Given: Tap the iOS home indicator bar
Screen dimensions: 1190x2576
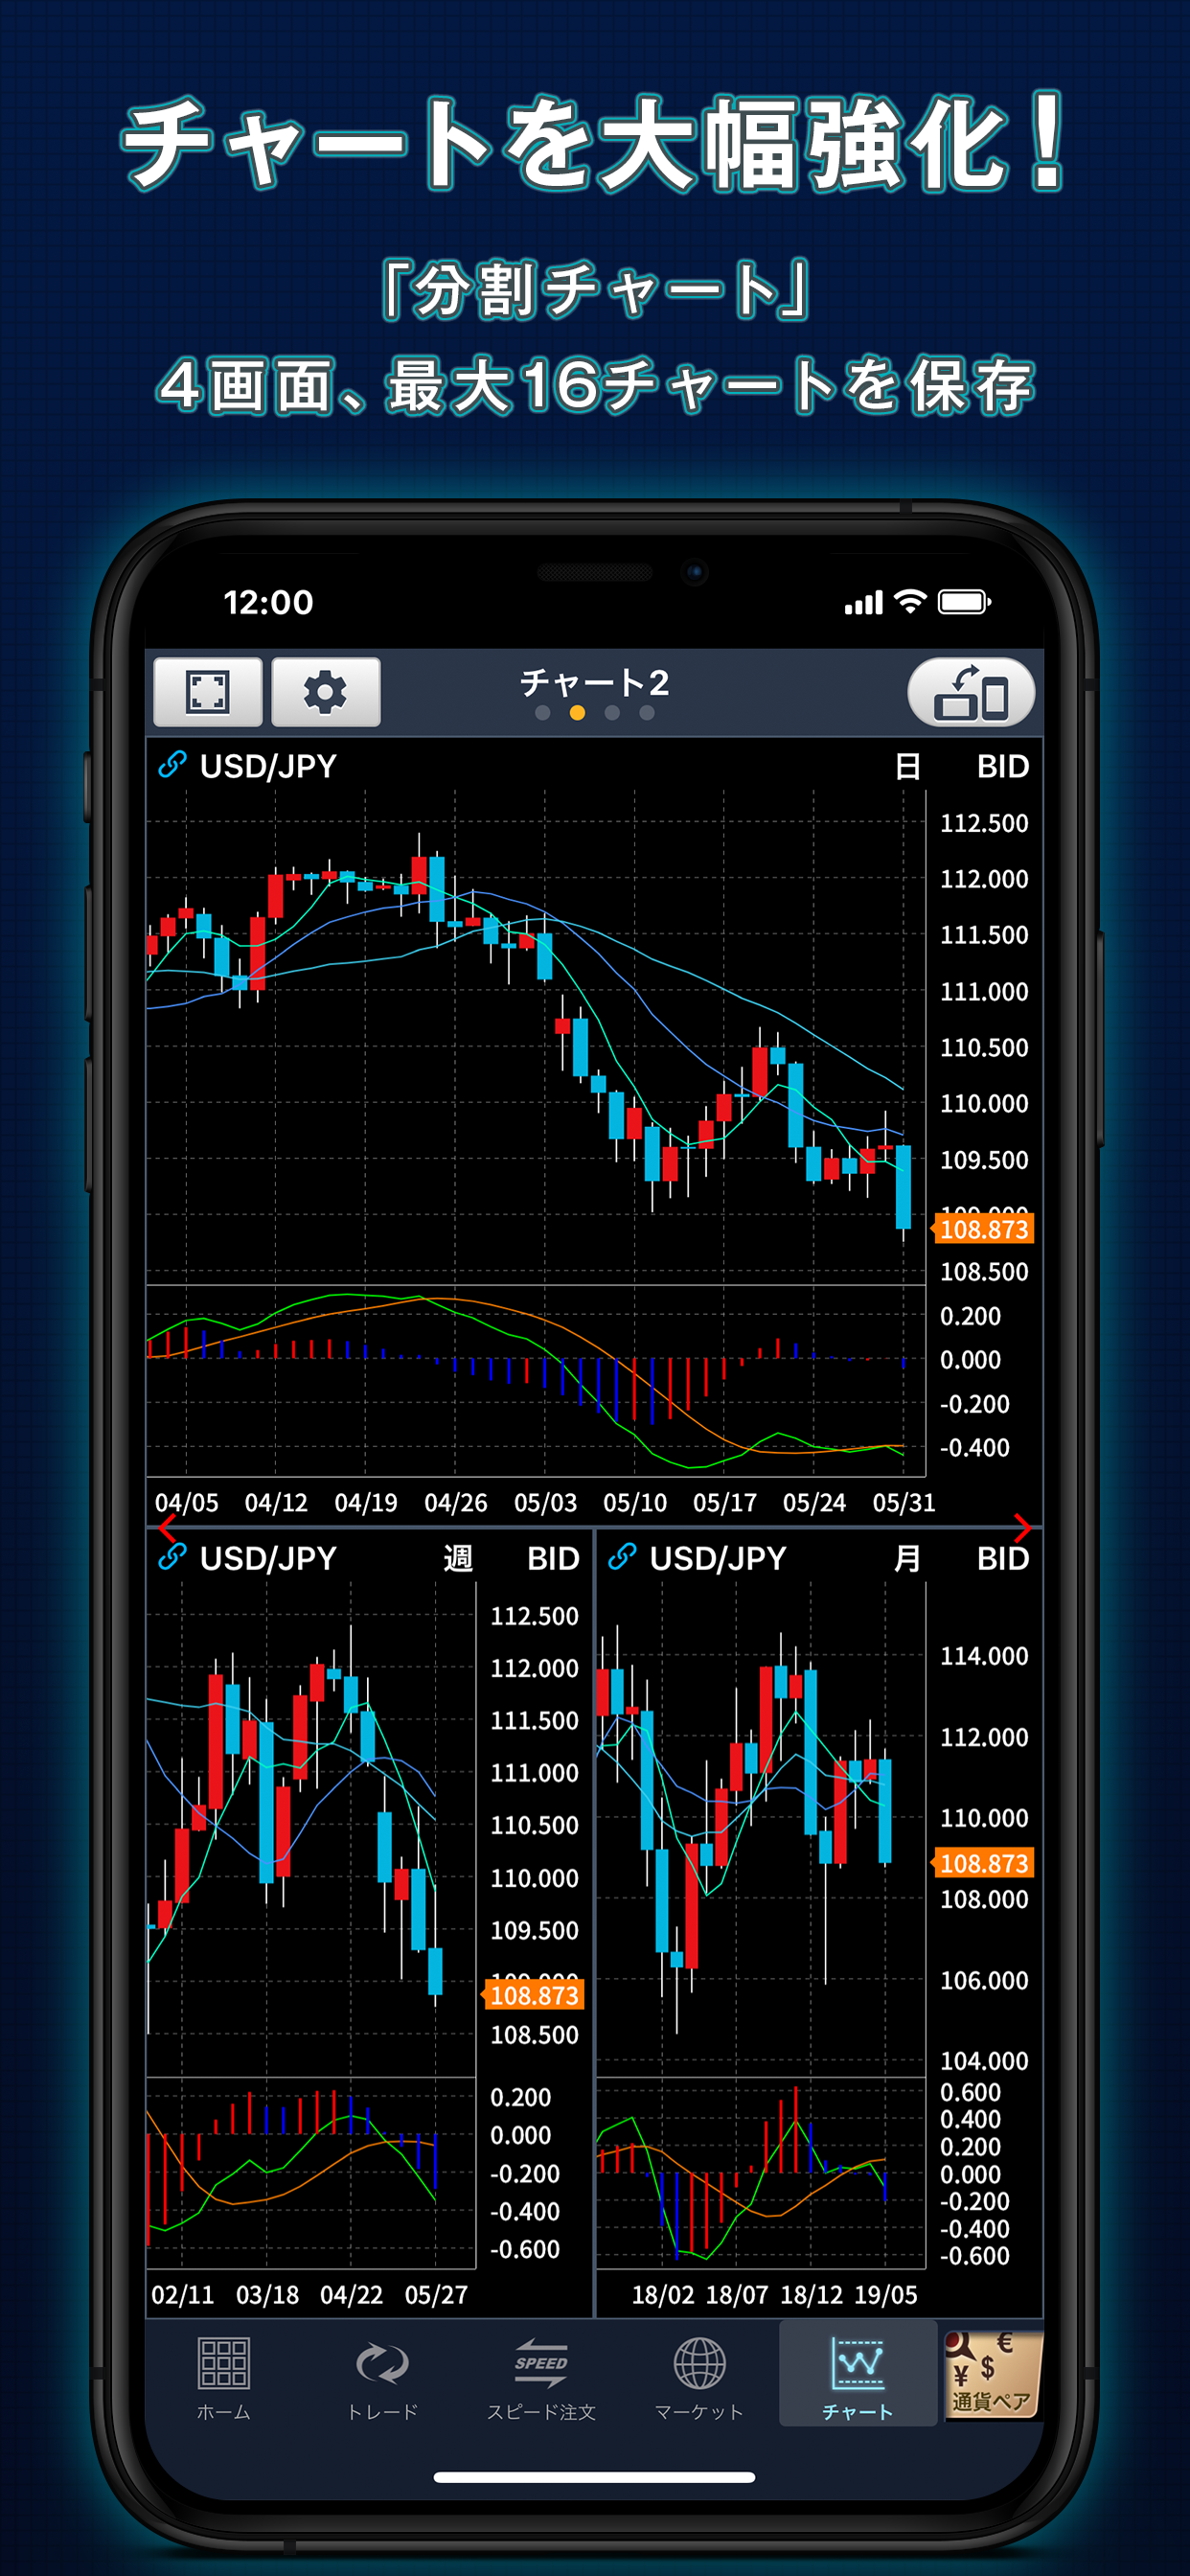Looking at the screenshot, I should [594, 2477].
